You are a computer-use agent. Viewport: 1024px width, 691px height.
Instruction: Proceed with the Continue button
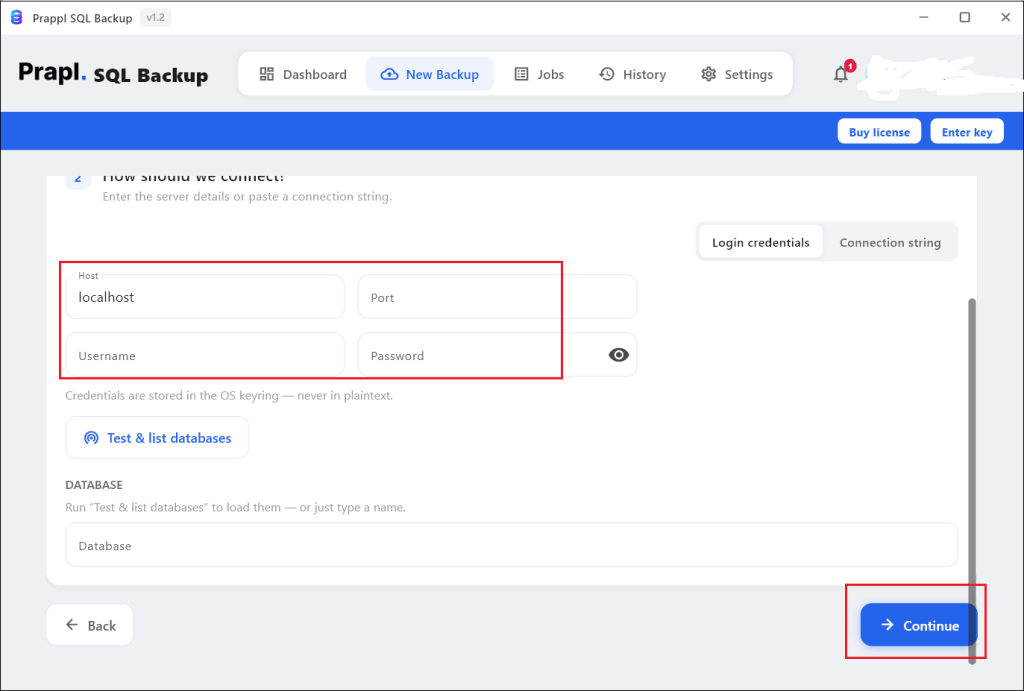coord(919,625)
